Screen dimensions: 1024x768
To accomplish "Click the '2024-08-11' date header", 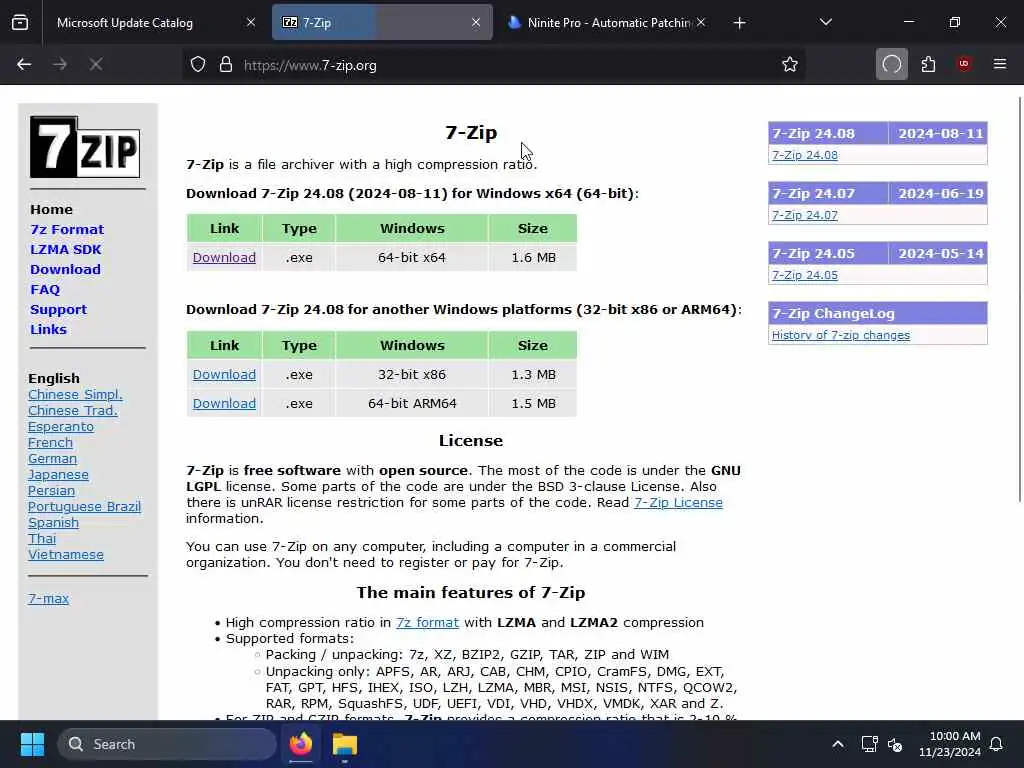I will (x=940, y=133).
